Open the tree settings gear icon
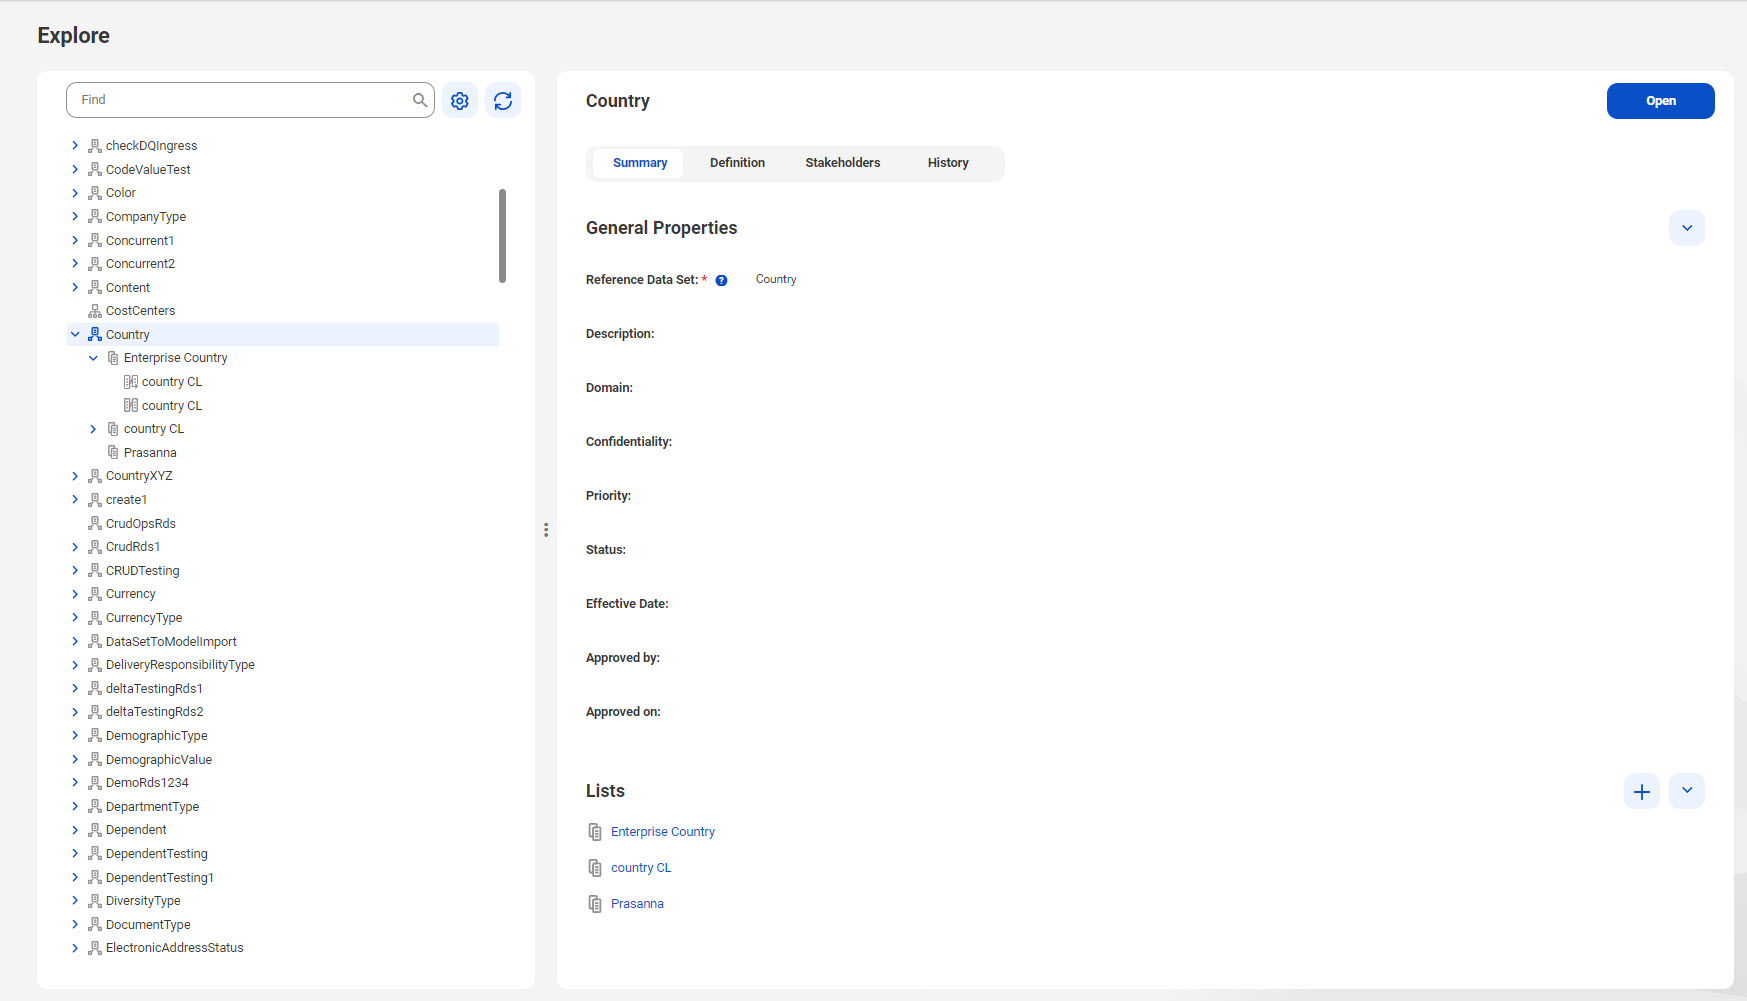The height and width of the screenshot is (1001, 1747). tap(460, 101)
